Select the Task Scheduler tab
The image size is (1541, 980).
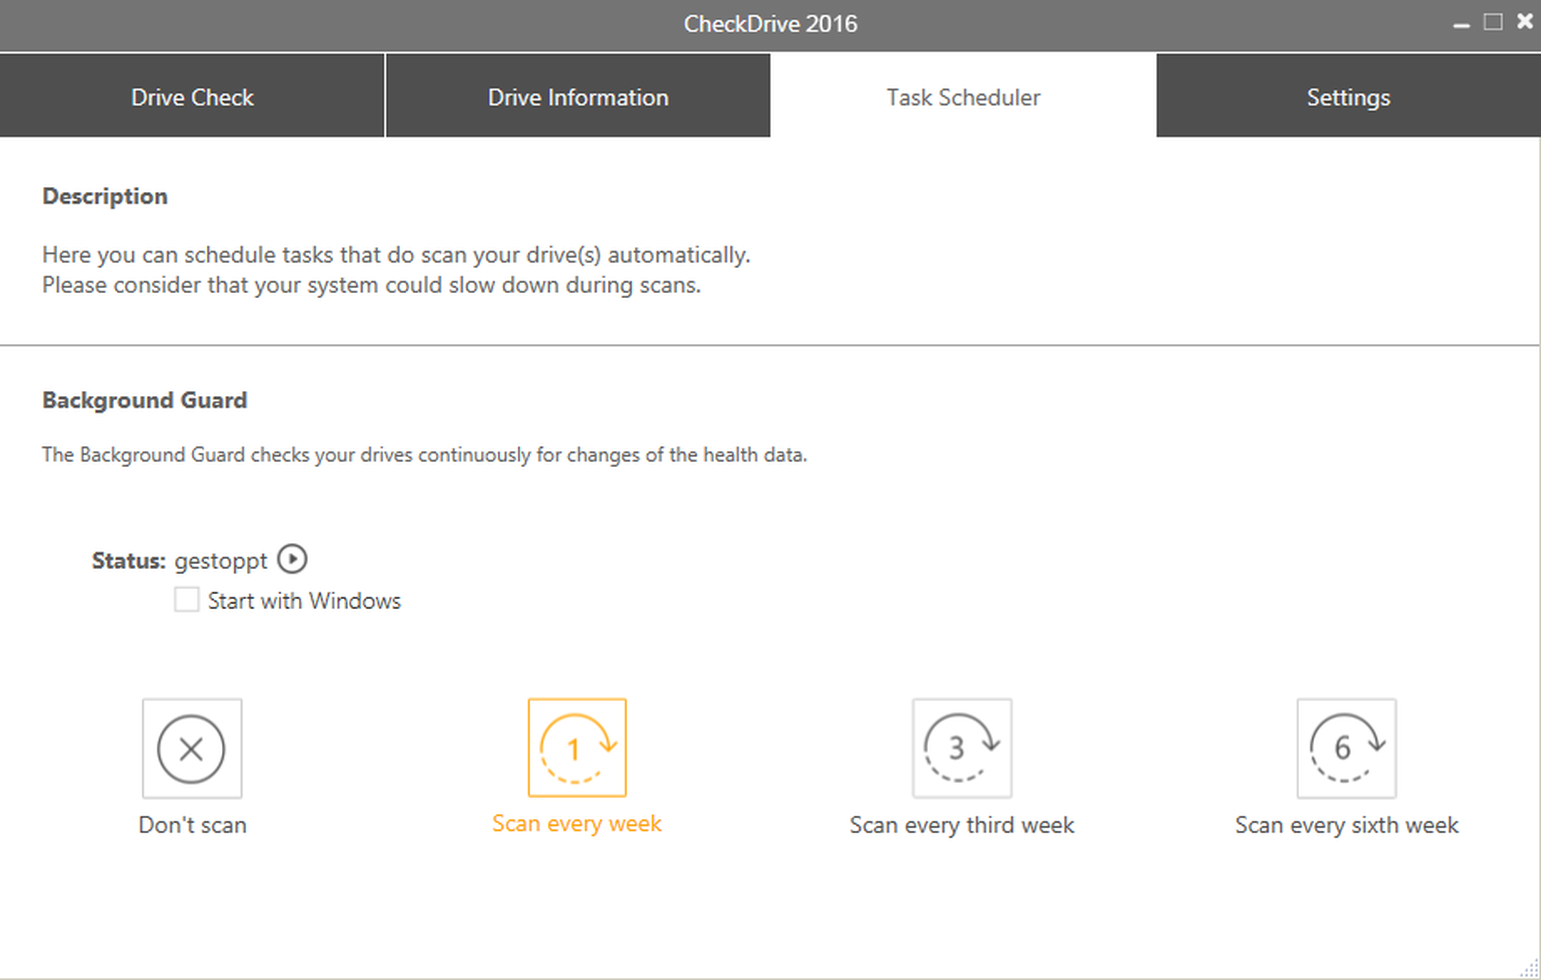[963, 96]
